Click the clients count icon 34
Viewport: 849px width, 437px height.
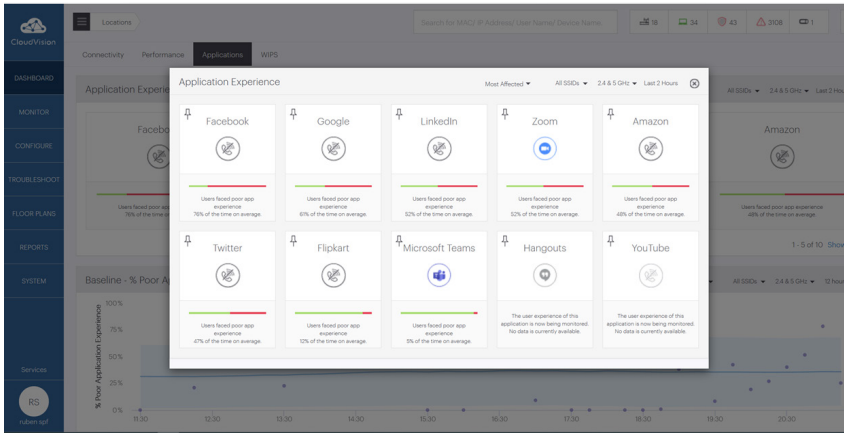pos(688,22)
